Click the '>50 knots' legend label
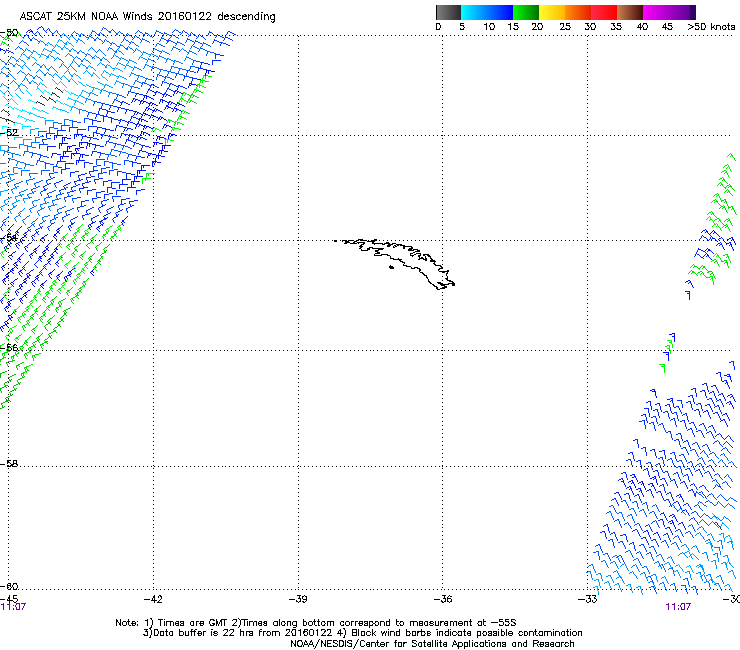Viewport: 740px width, 650px height. 711,27
